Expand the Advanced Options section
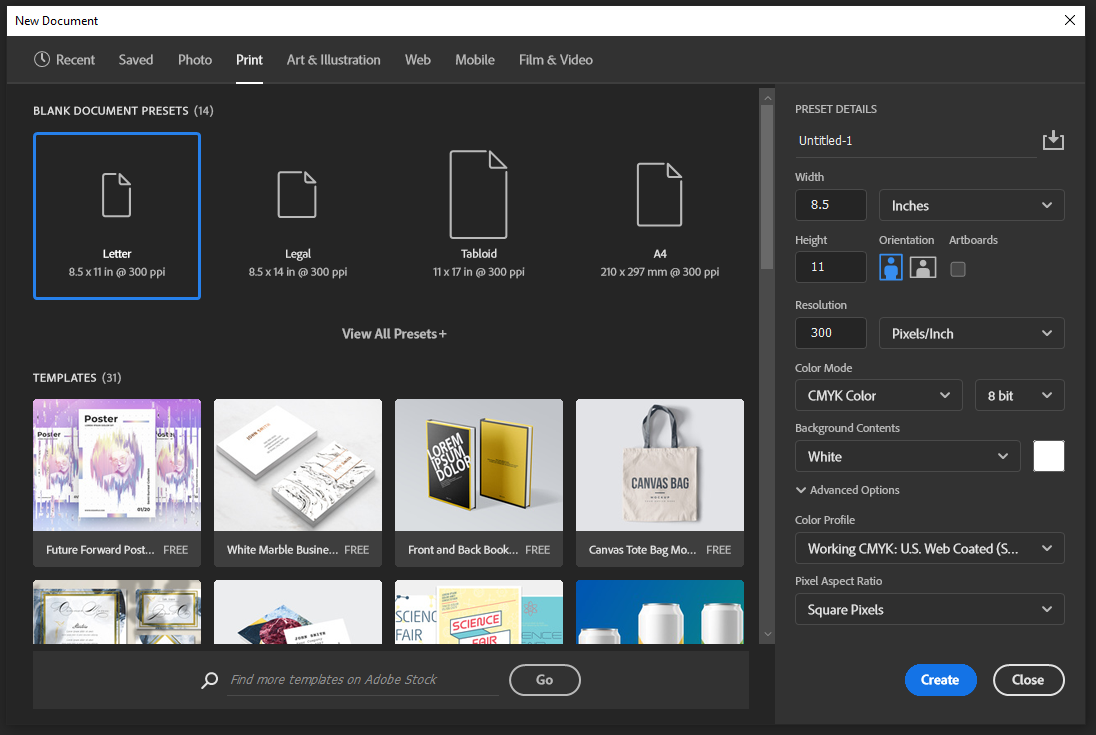 tap(848, 490)
